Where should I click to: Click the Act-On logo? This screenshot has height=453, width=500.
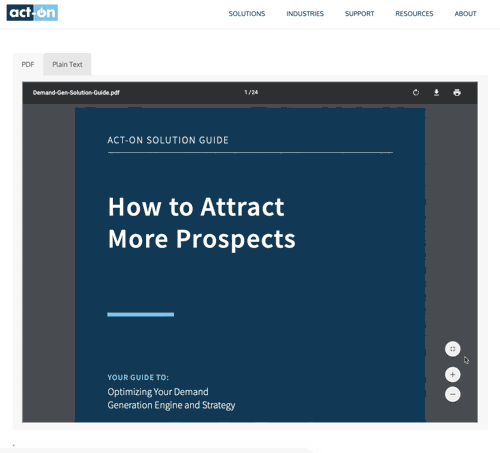click(x=32, y=13)
